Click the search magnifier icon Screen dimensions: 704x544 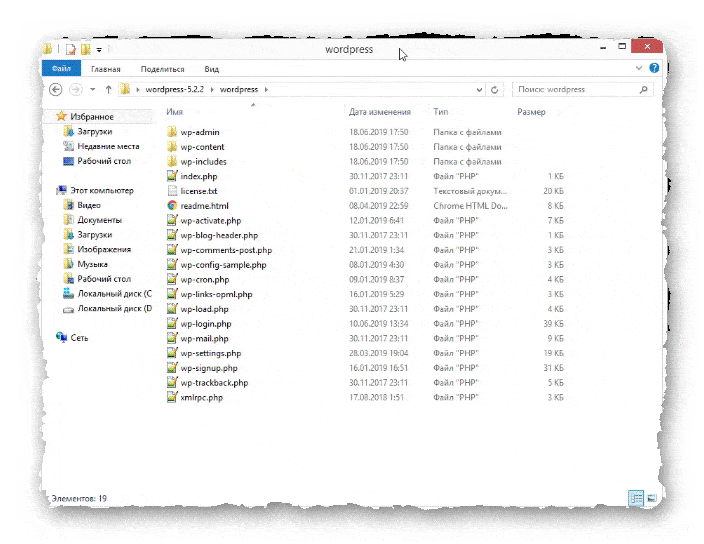[x=643, y=89]
